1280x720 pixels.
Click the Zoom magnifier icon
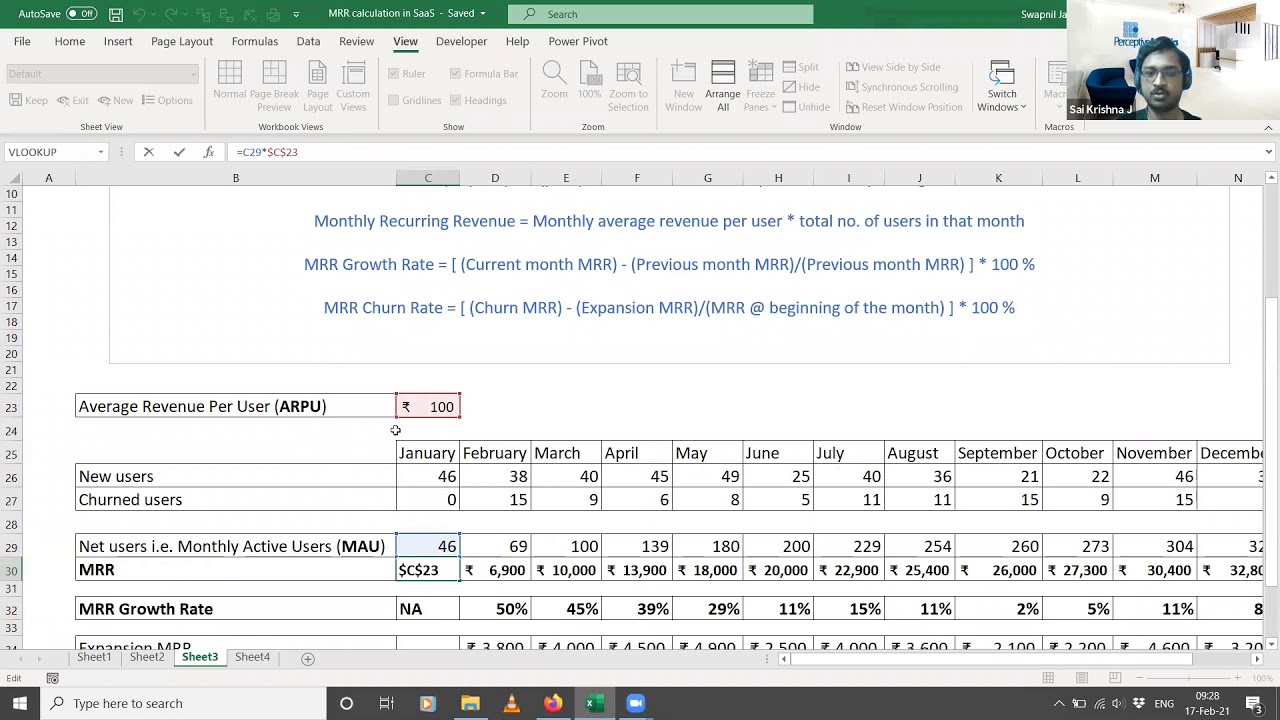click(554, 80)
